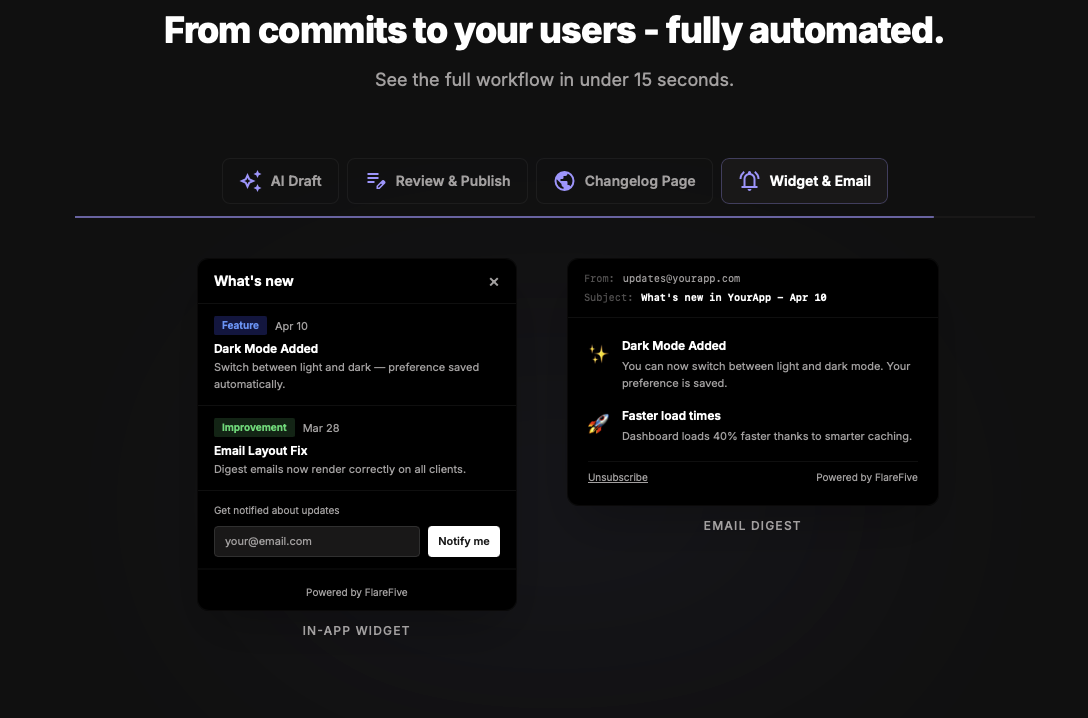Click the blue Feature badge

coord(240,325)
